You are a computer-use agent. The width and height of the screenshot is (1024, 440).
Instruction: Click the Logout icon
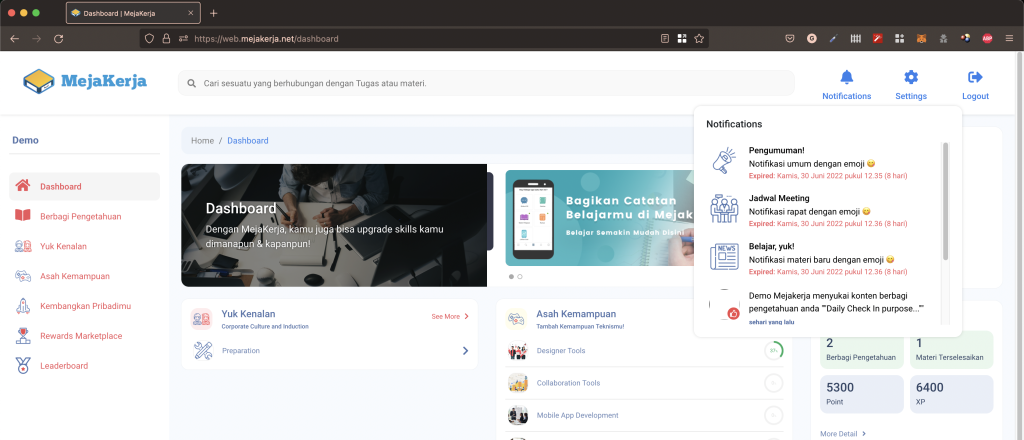pyautogui.click(x=975, y=77)
